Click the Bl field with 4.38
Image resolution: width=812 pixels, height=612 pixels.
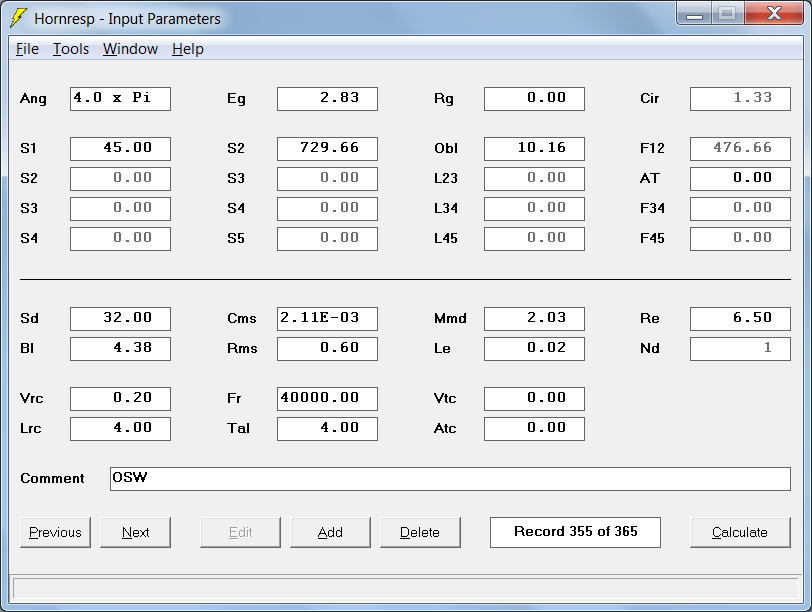120,348
